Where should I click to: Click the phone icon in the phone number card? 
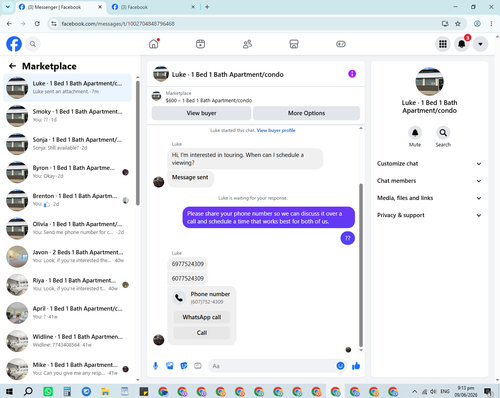click(179, 298)
